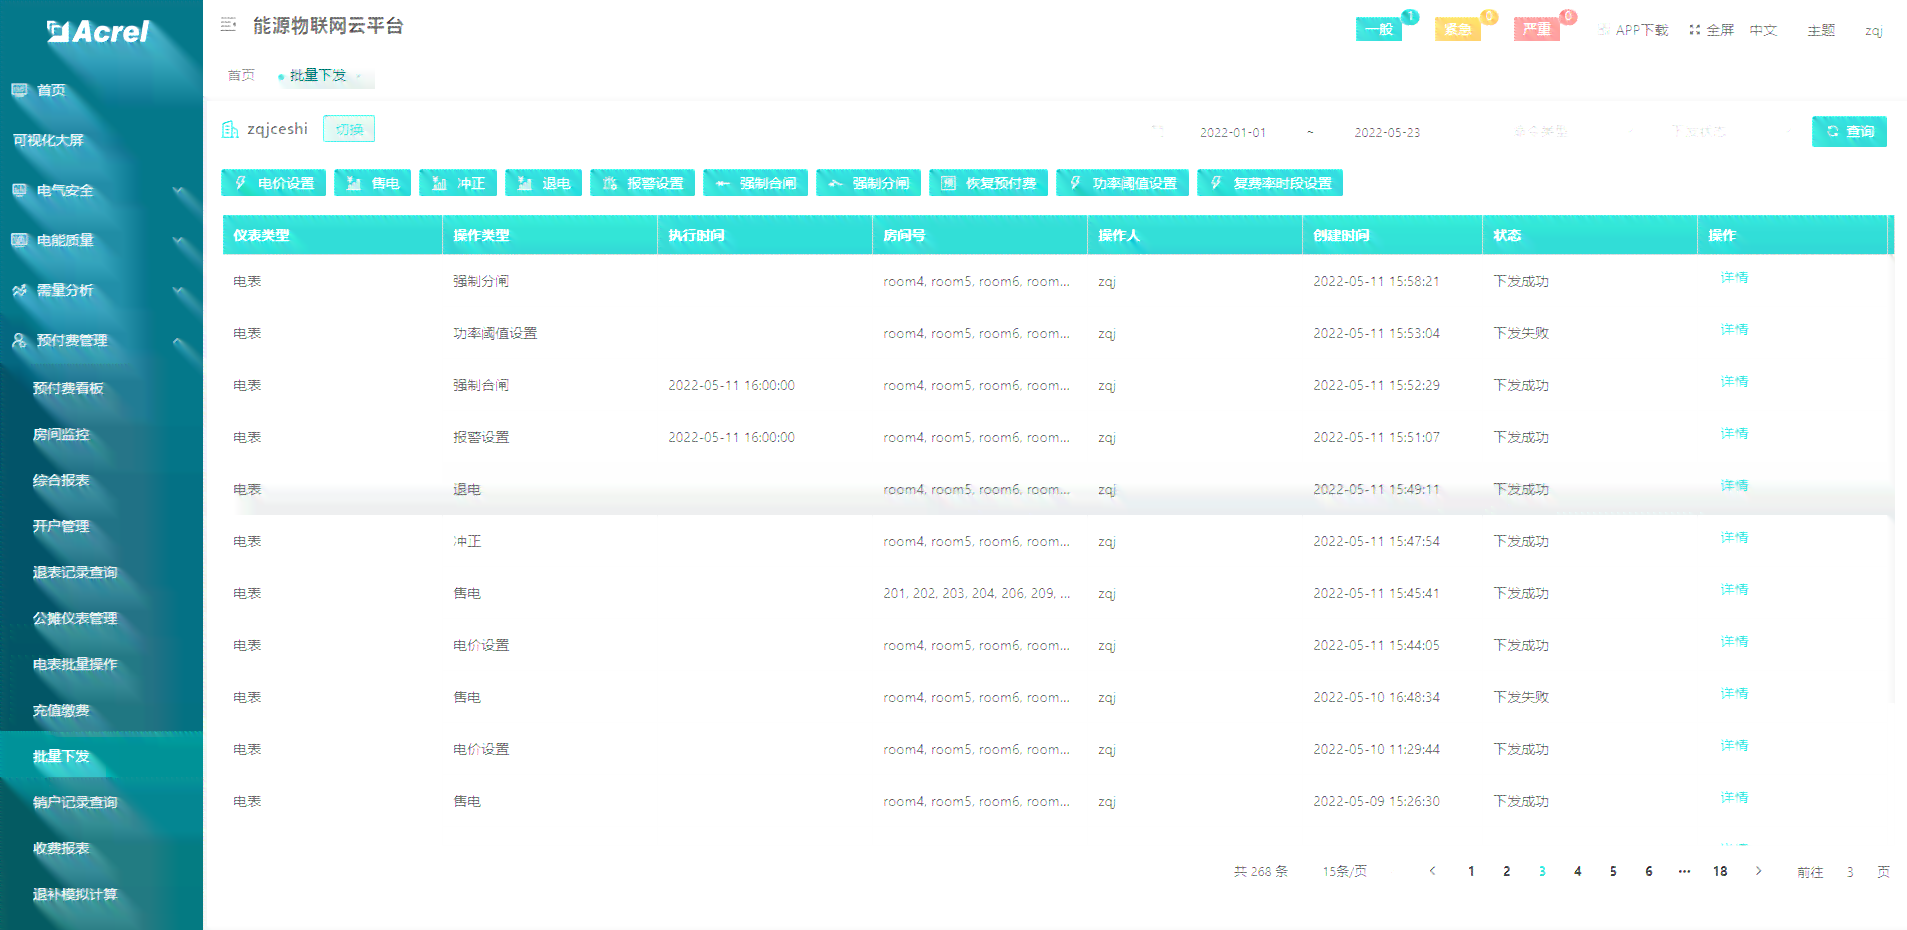
Task: Open 公摊仪表管理 submenu item
Action: pos(101,618)
